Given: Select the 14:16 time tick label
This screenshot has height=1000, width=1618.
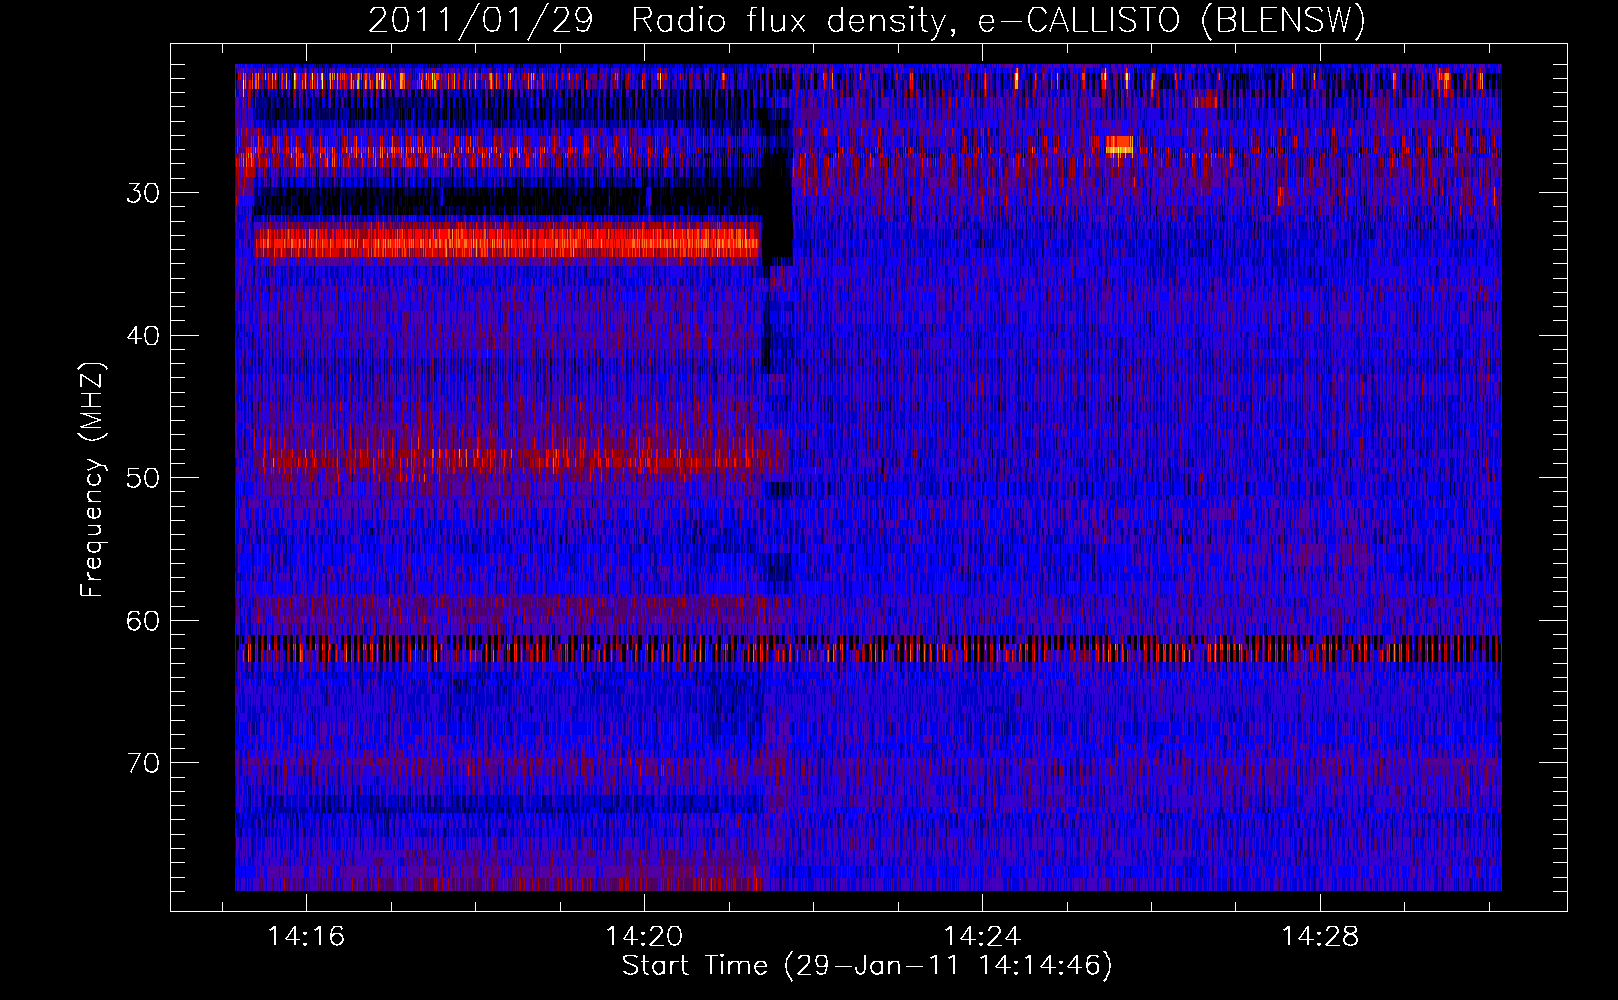Looking at the screenshot, I should (306, 936).
